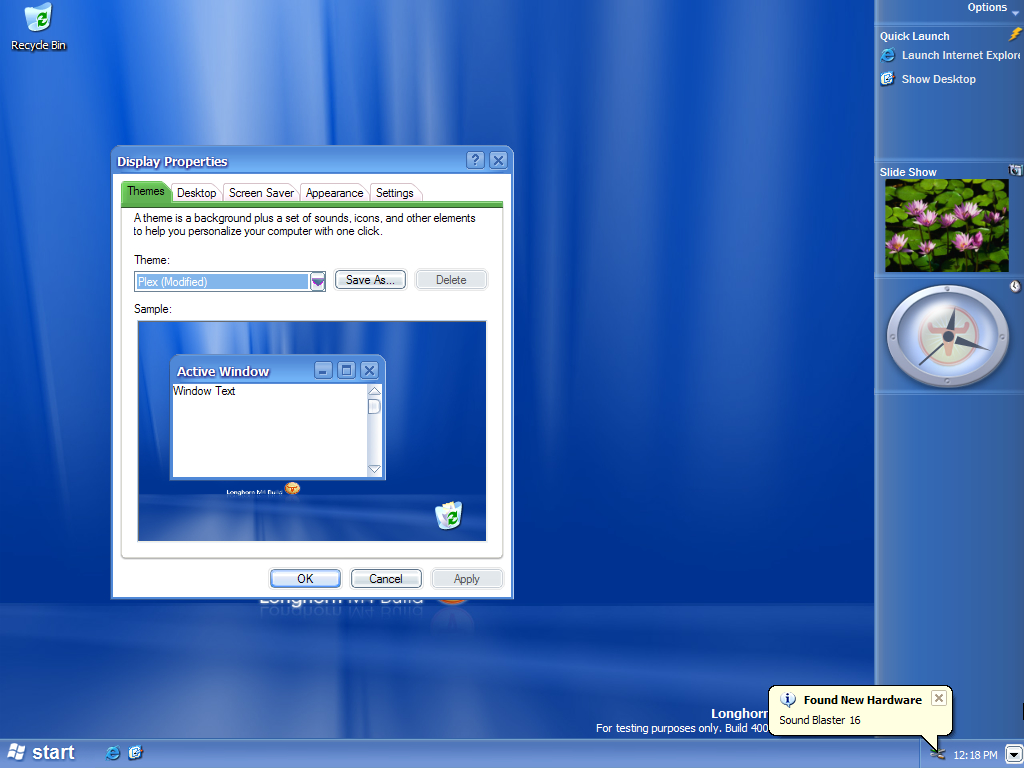1024x768 pixels.
Task: Switch to the Screen Saver tab
Action: click(x=261, y=193)
